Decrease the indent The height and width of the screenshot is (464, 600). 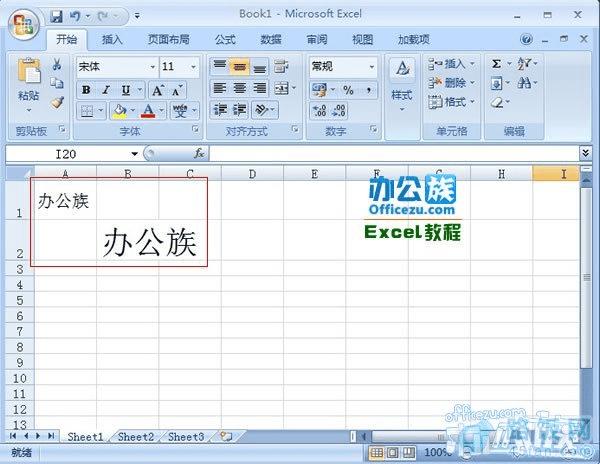tap(220, 110)
